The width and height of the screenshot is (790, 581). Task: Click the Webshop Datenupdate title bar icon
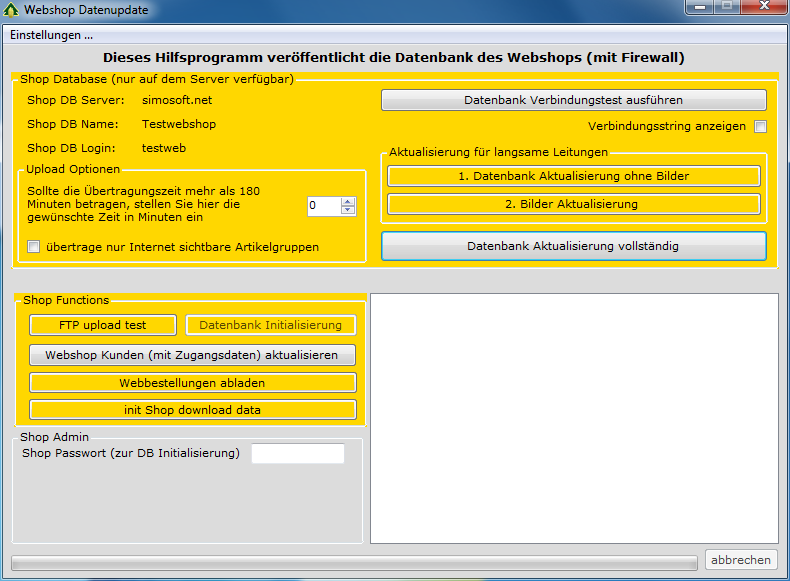[12, 9]
